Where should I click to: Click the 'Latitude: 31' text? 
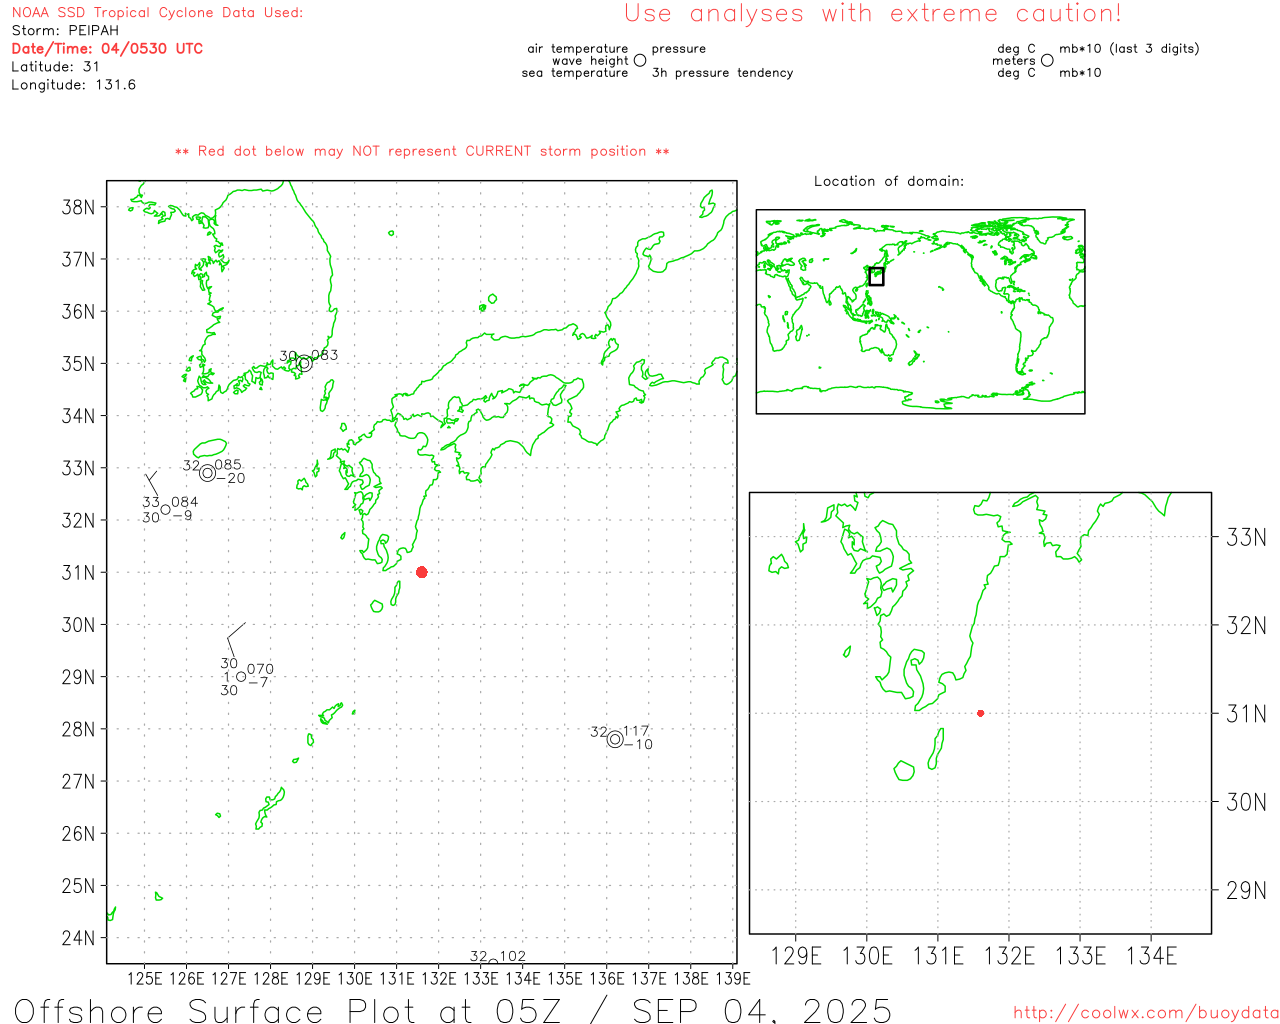(56, 67)
